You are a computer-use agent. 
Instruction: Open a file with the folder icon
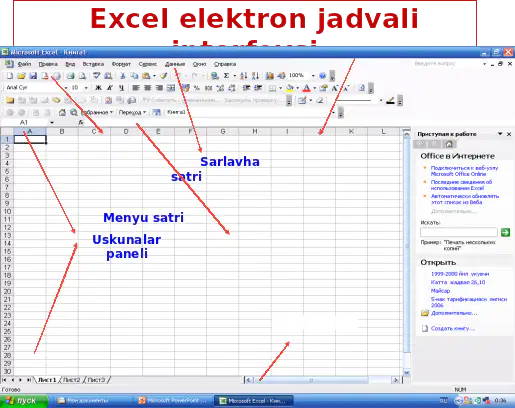[21, 76]
